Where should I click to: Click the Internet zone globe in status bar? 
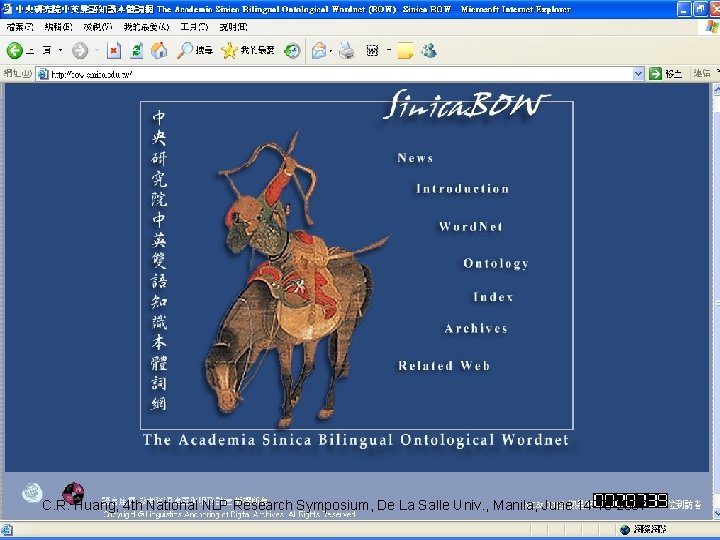(624, 530)
